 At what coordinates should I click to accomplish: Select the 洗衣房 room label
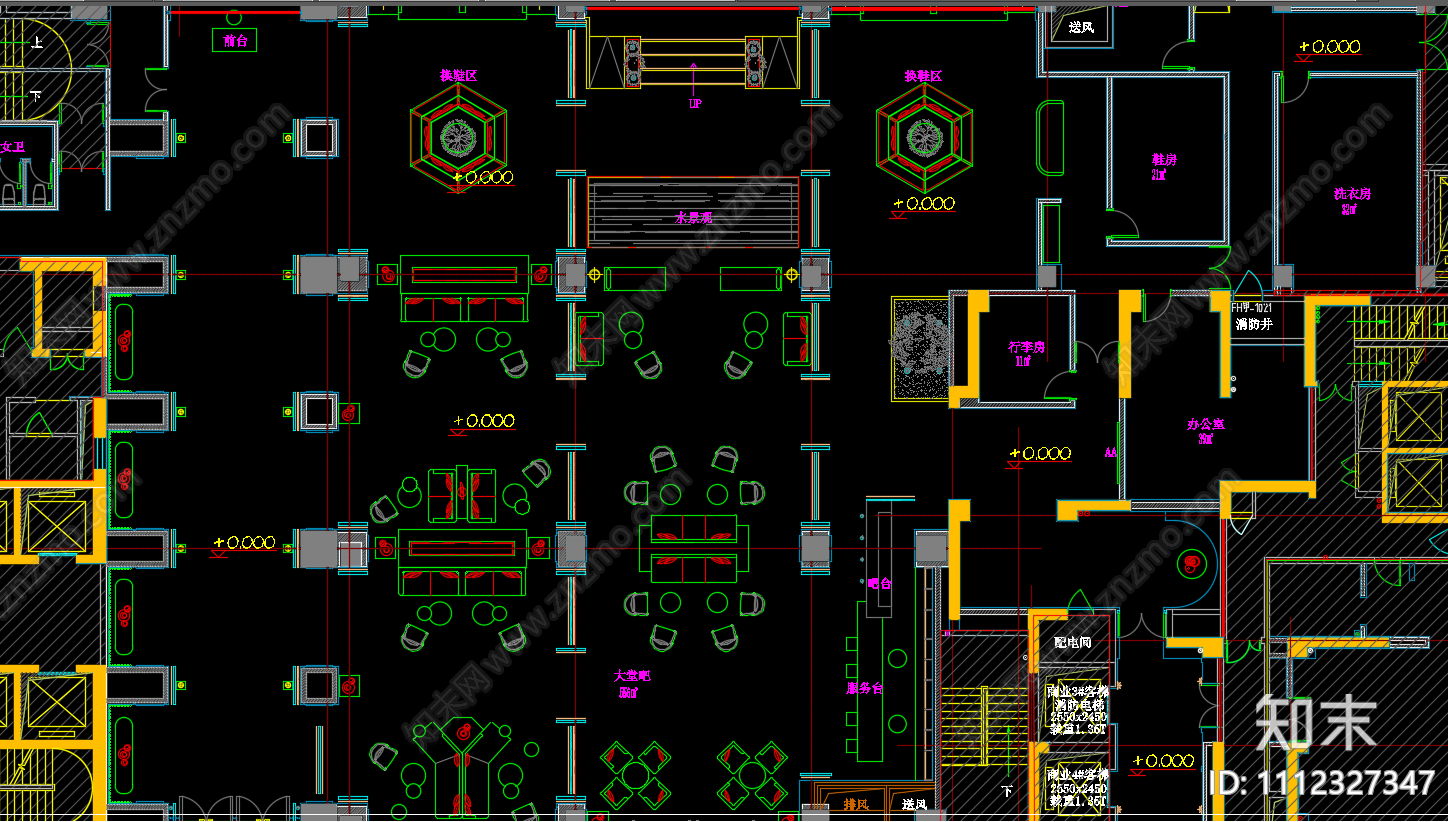click(x=1352, y=194)
